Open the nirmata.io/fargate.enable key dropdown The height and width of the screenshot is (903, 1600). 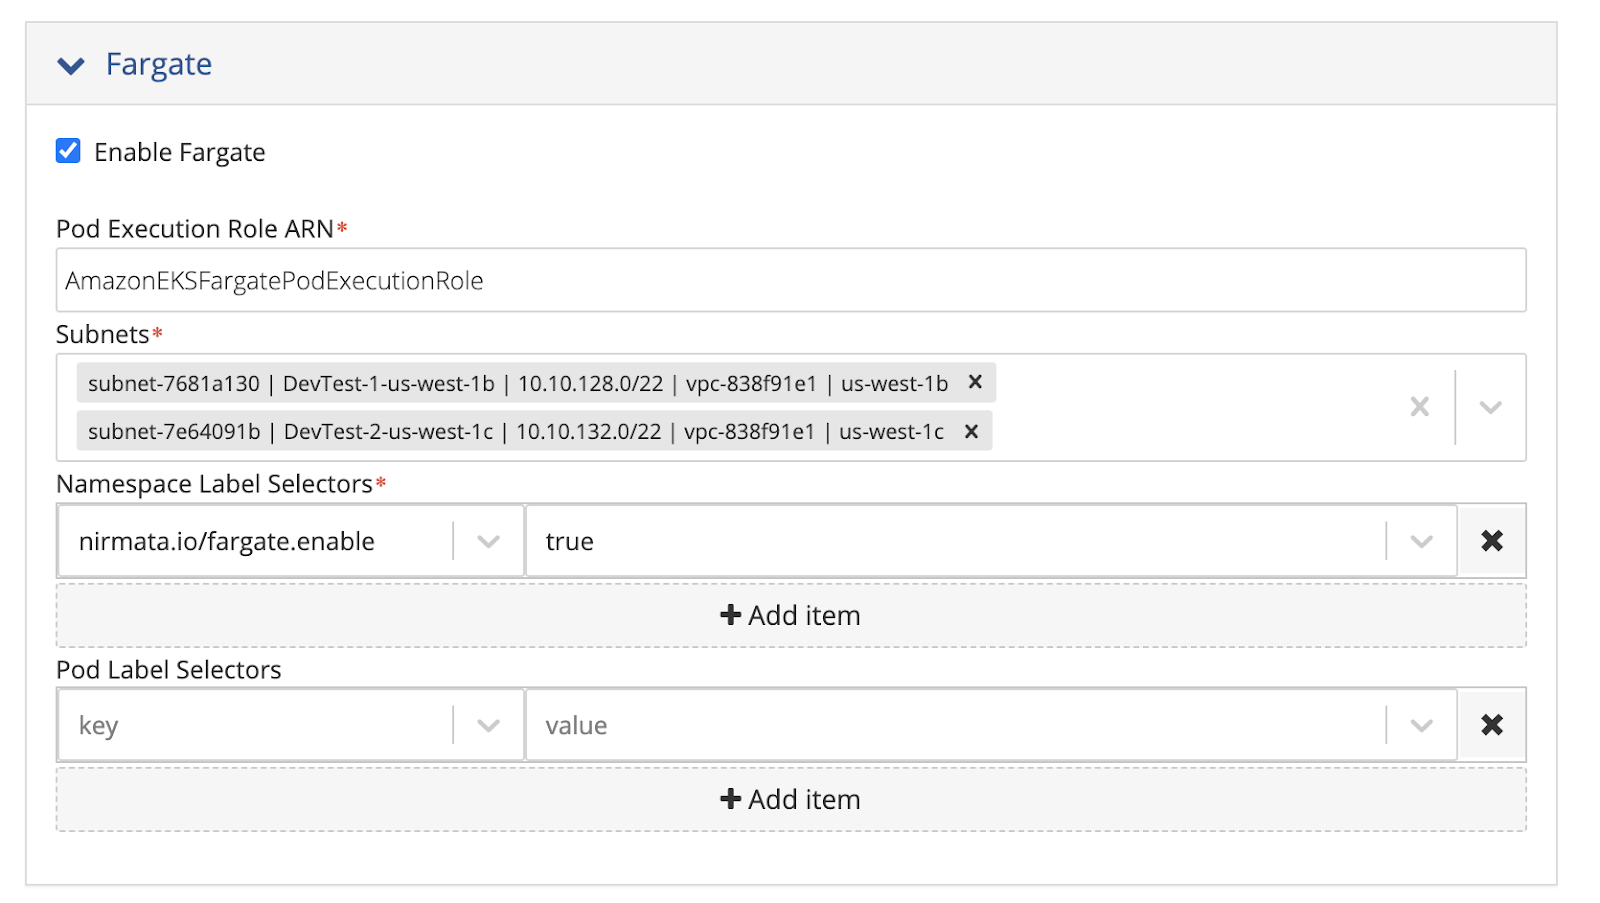(488, 541)
